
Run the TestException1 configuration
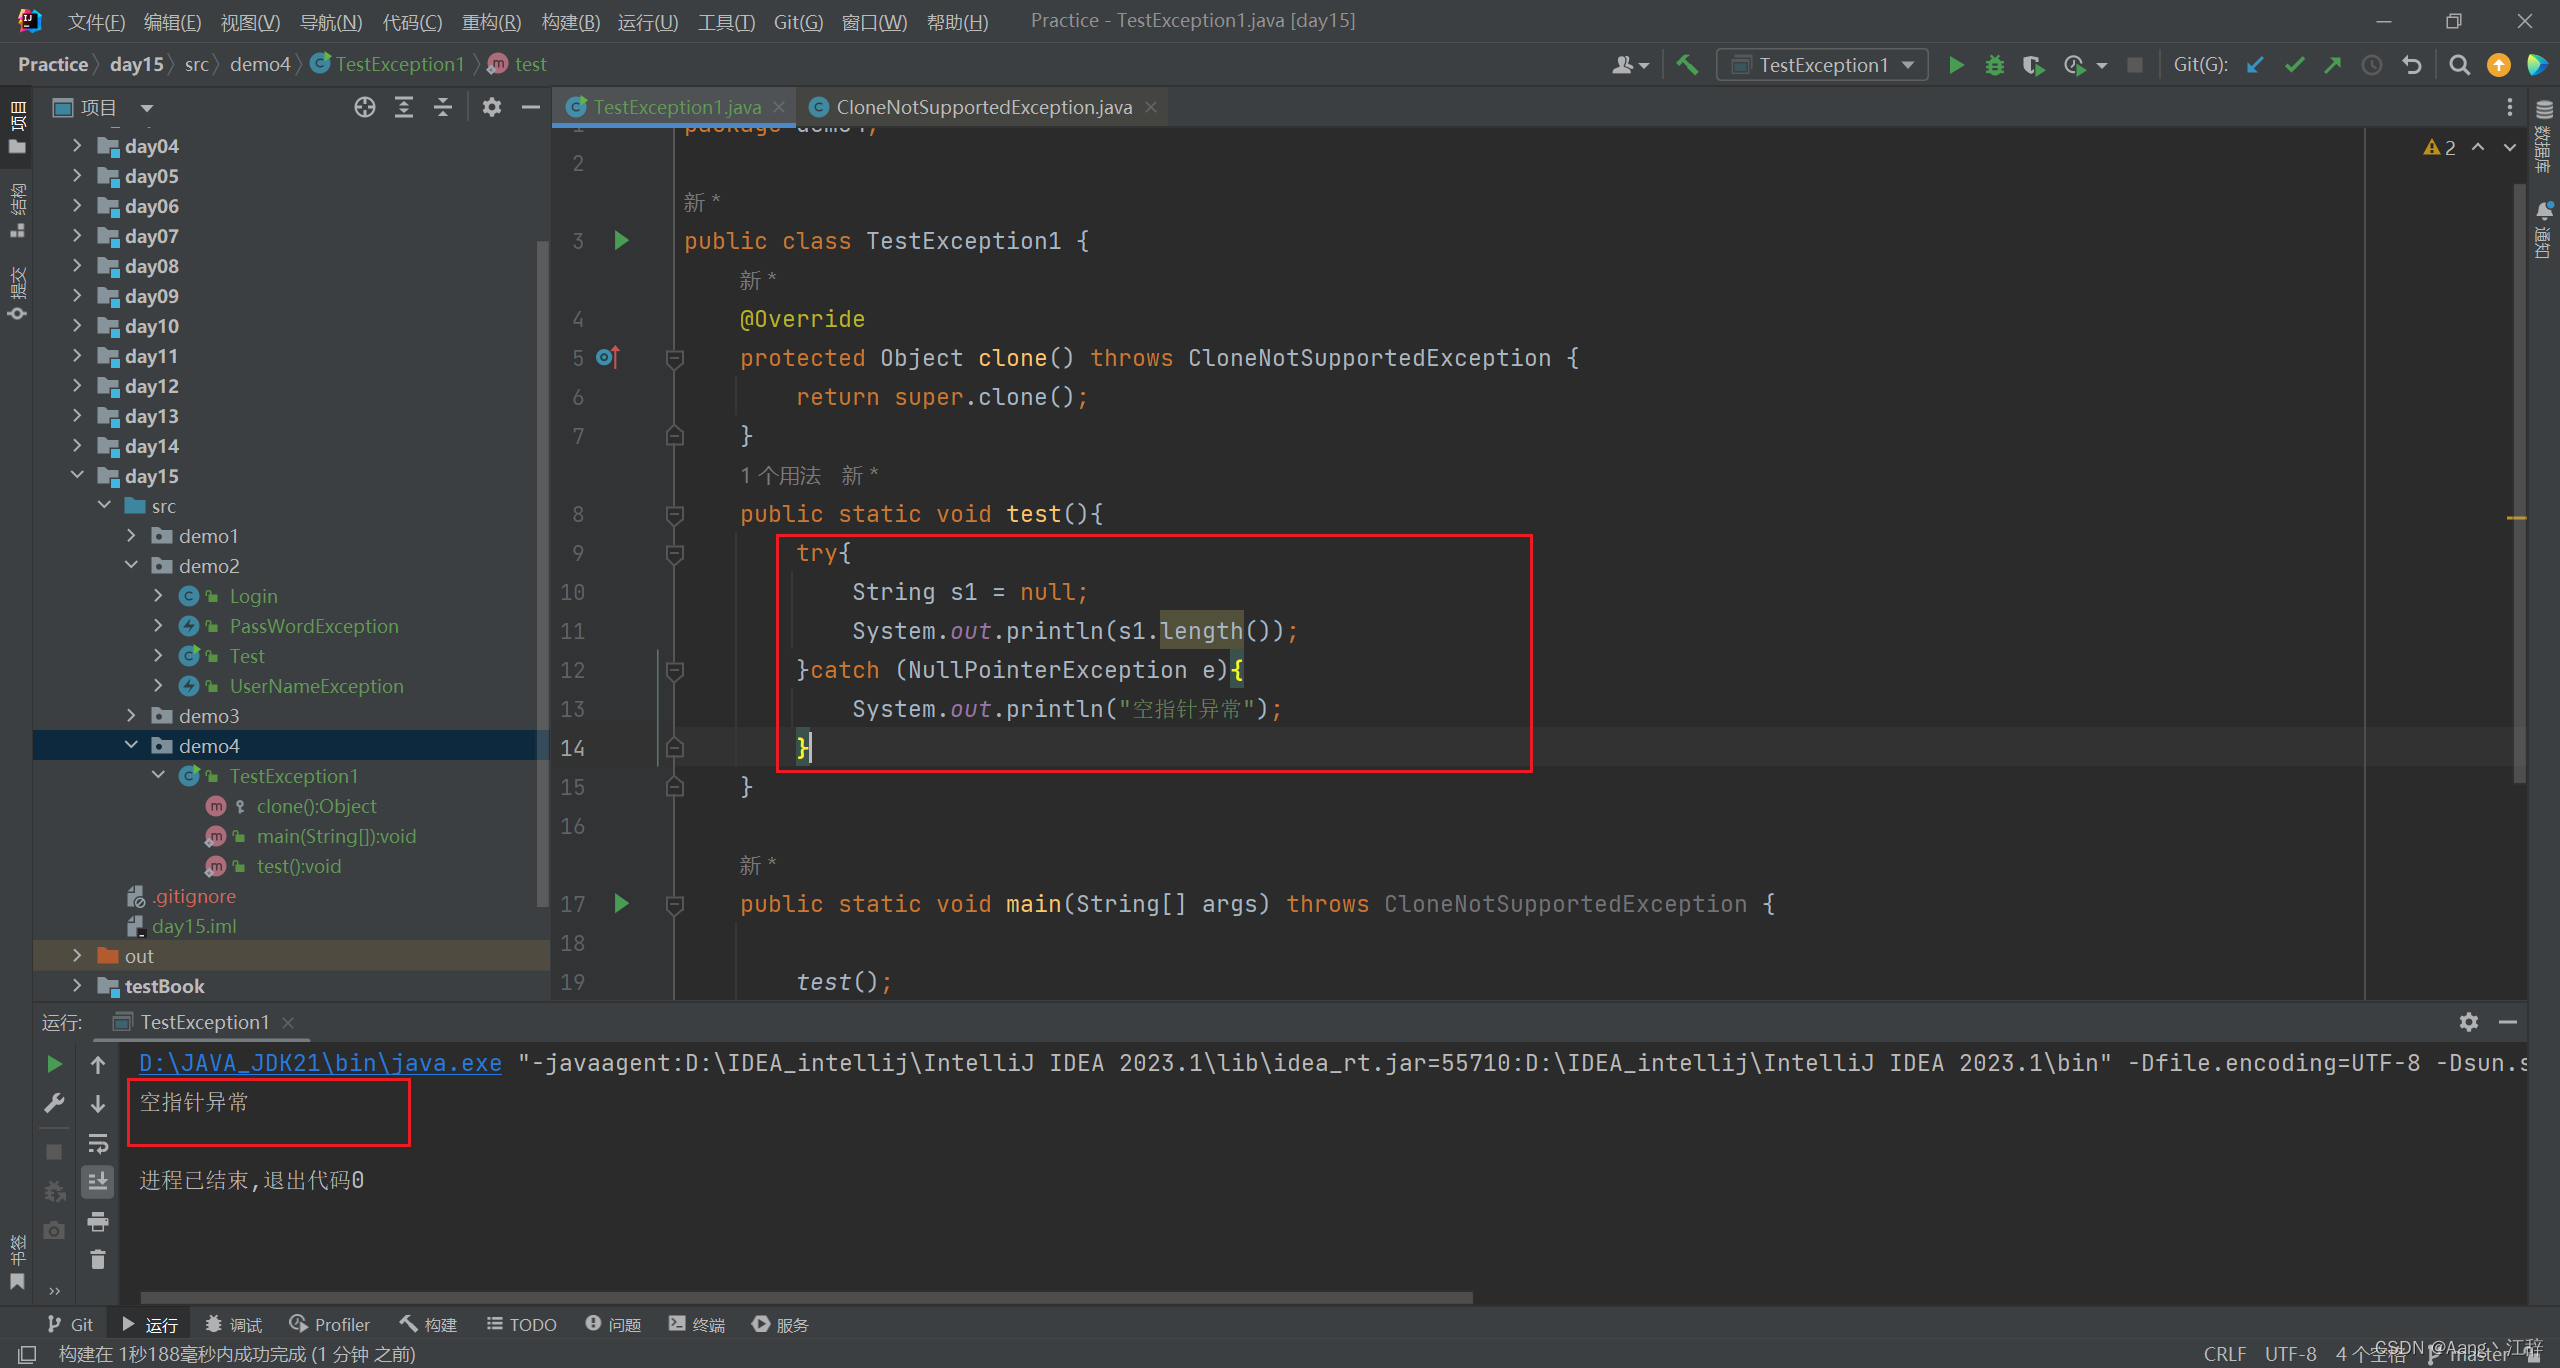click(1956, 64)
